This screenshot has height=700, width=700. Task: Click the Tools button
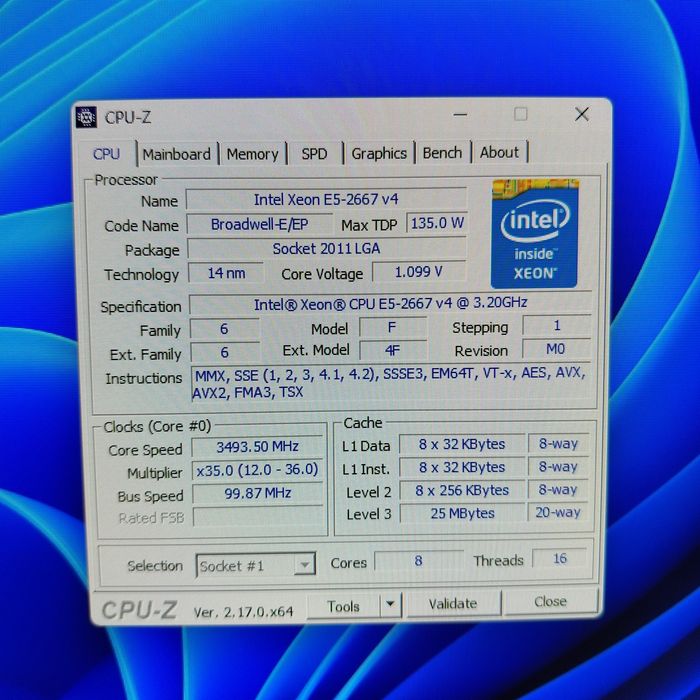pos(343,606)
